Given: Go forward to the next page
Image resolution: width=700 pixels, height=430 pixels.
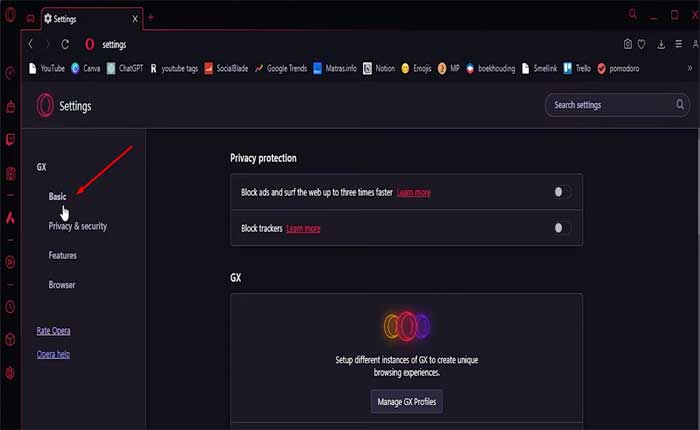Looking at the screenshot, I should (47, 44).
